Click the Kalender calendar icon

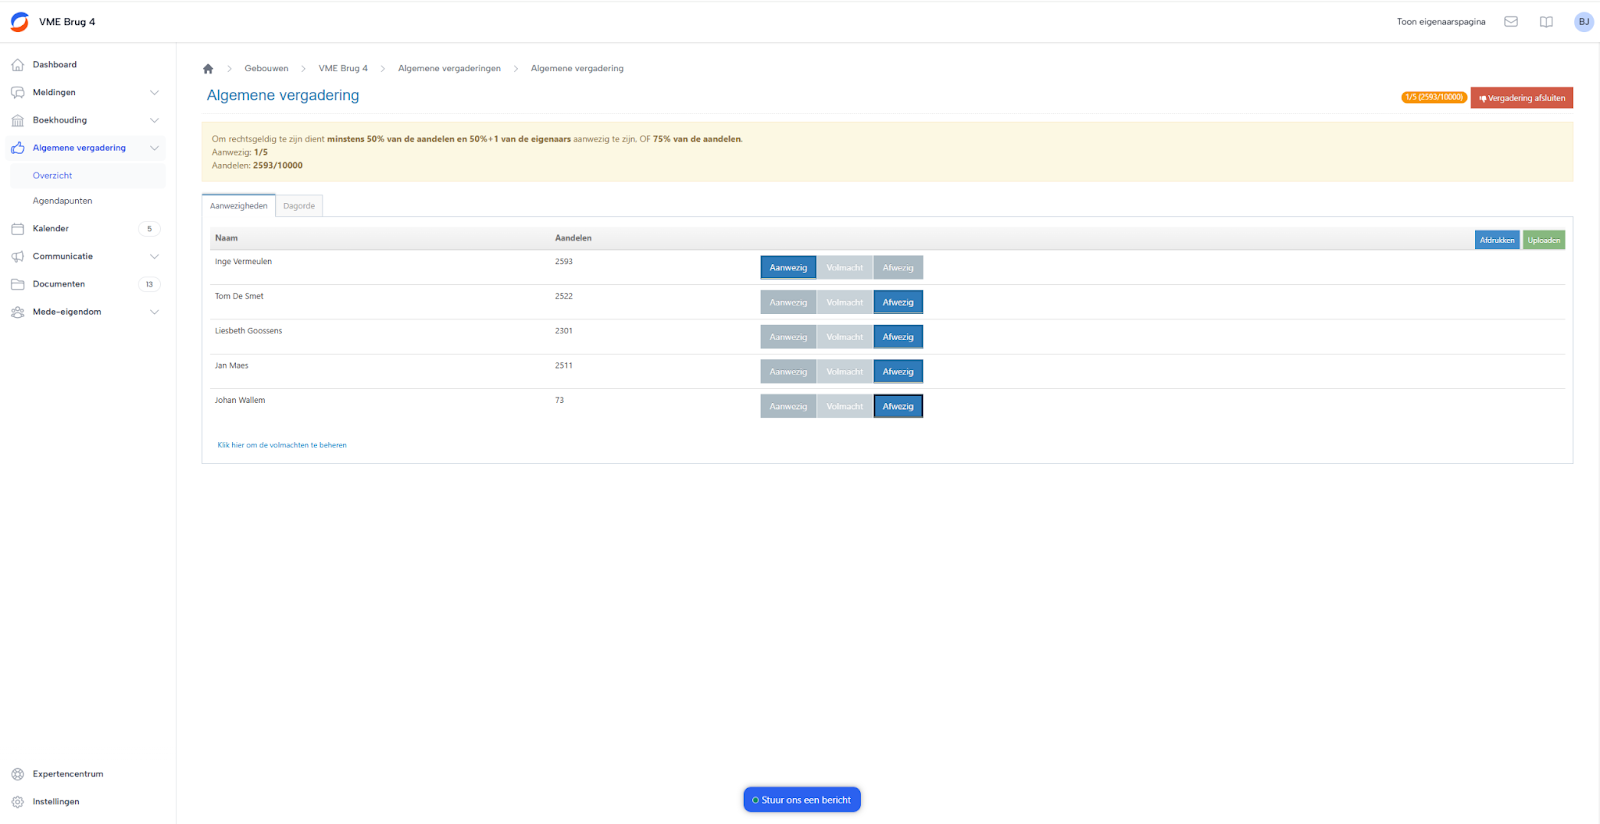18,229
